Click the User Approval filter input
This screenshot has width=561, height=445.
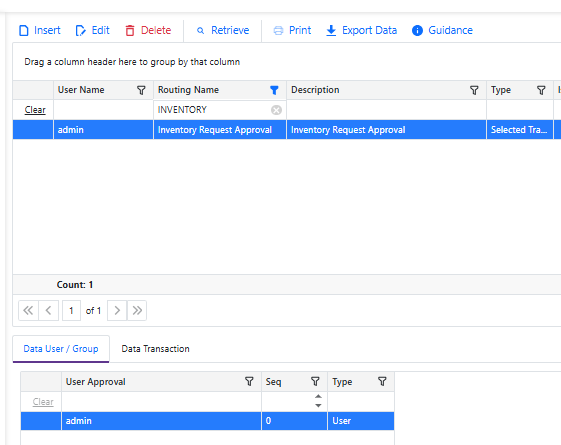(161, 402)
